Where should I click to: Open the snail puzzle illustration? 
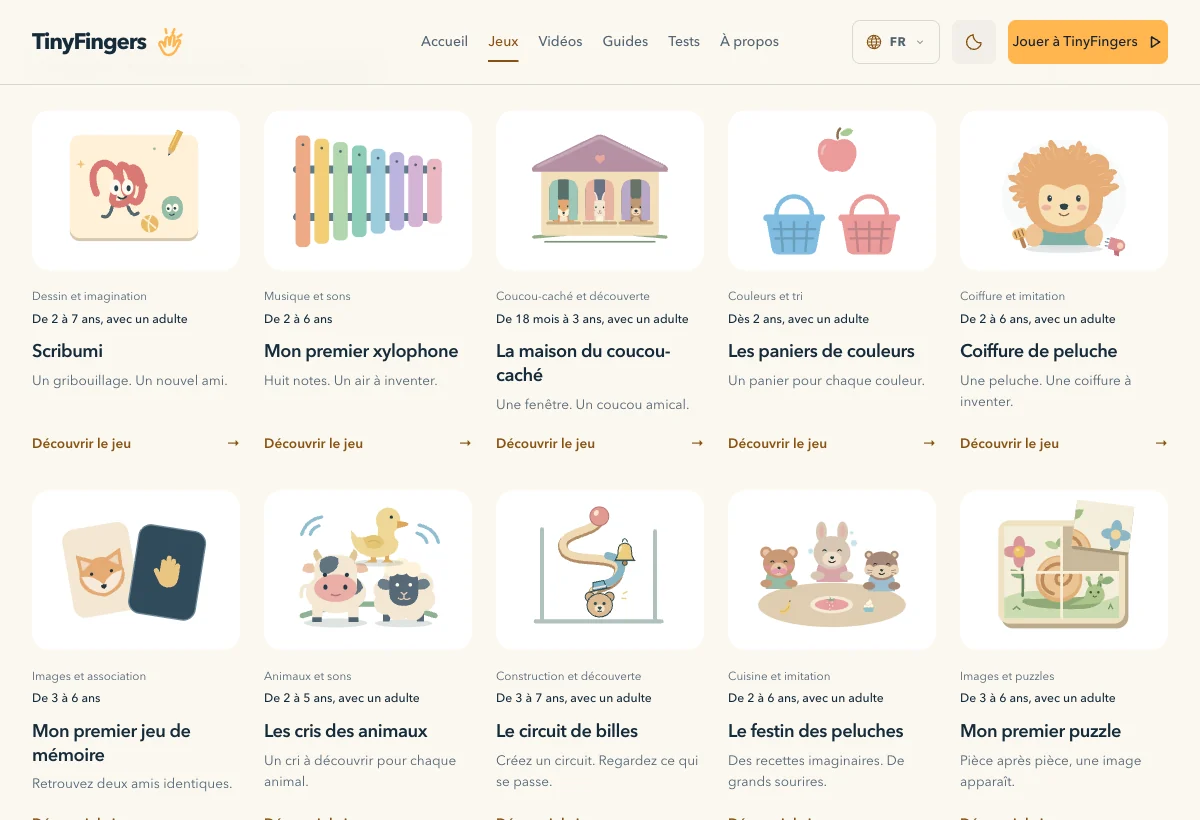(1064, 570)
